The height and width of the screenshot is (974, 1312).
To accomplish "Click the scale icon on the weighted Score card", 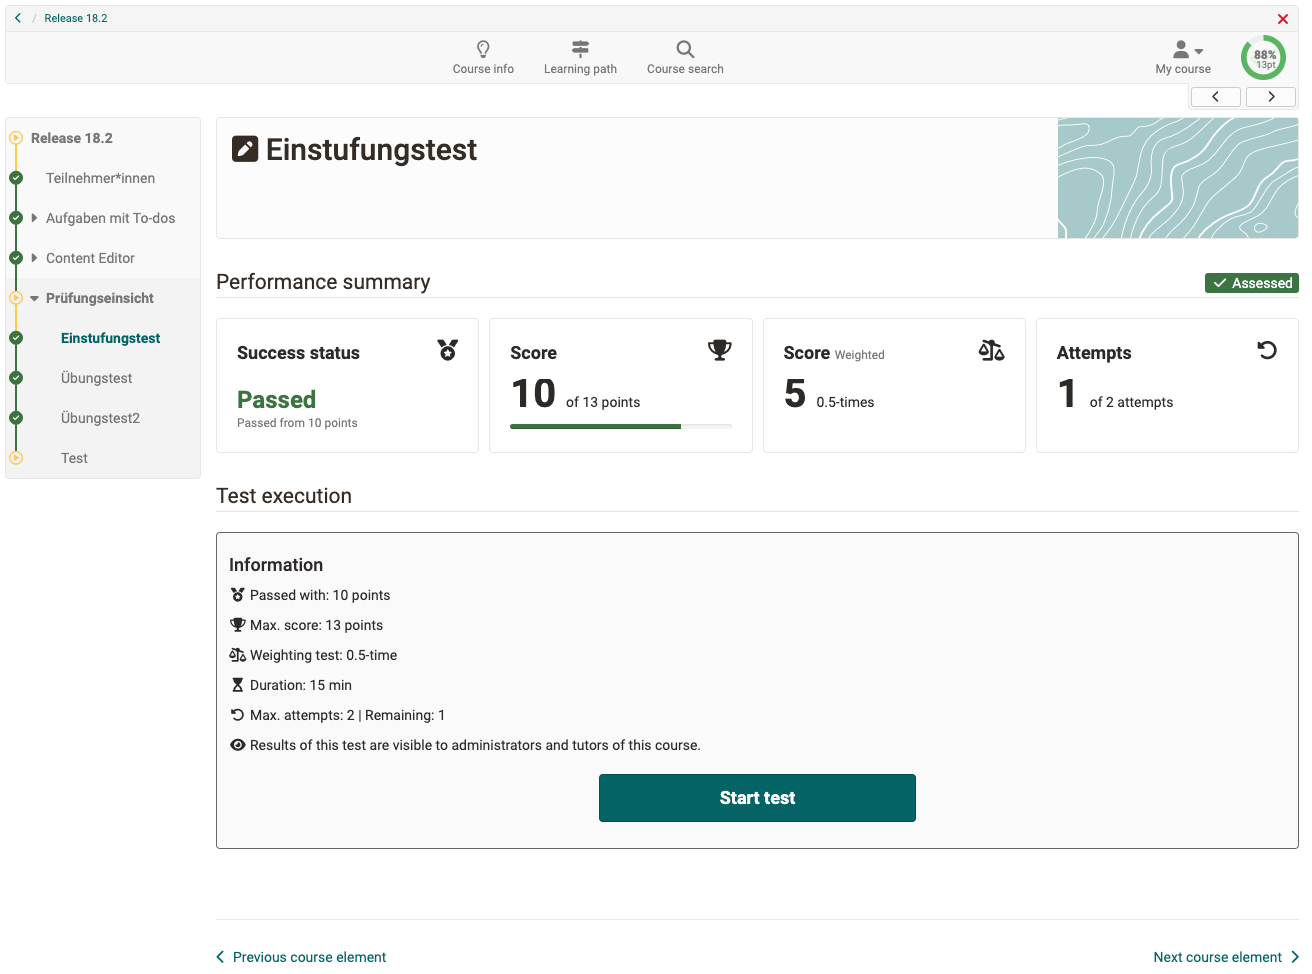I will click(991, 350).
